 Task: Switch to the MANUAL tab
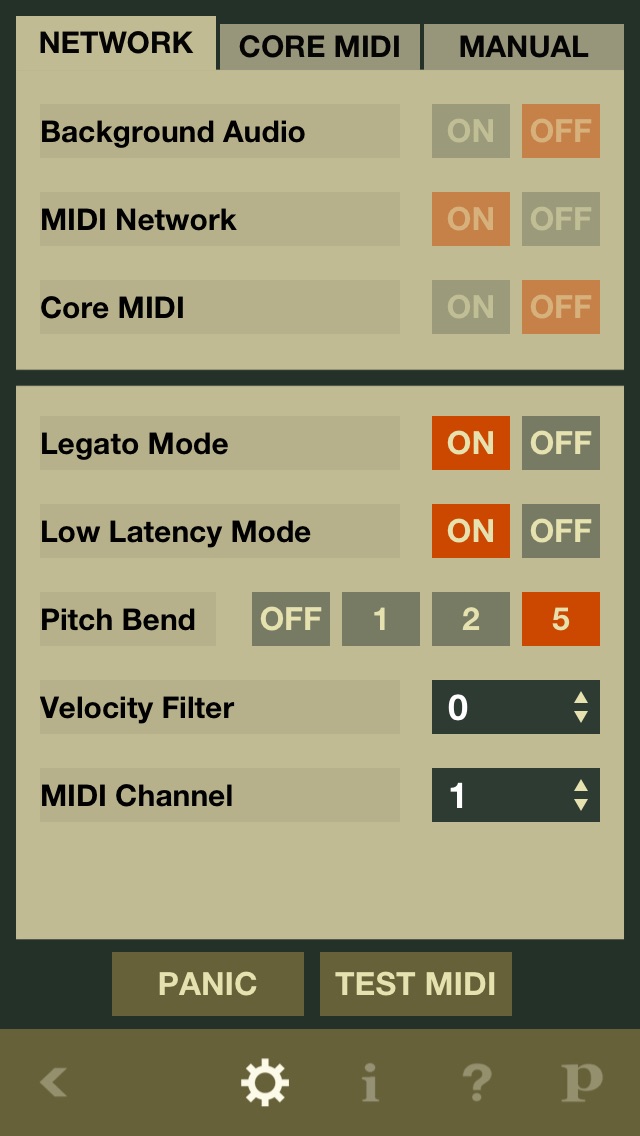pyautogui.click(x=523, y=47)
